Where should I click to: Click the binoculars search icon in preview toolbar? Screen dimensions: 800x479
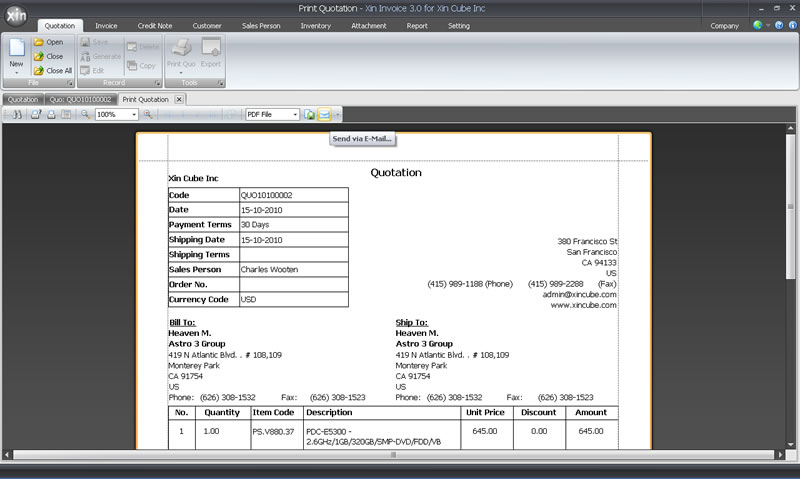17,114
